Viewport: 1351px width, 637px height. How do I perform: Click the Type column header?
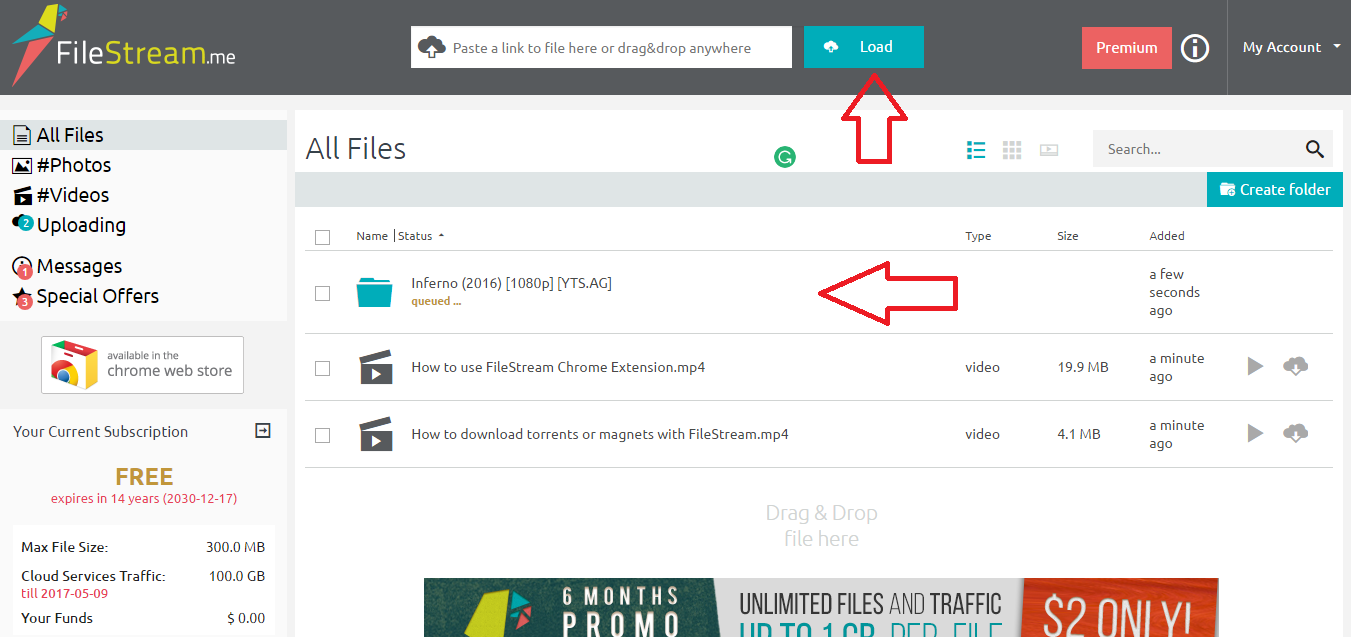tap(978, 236)
